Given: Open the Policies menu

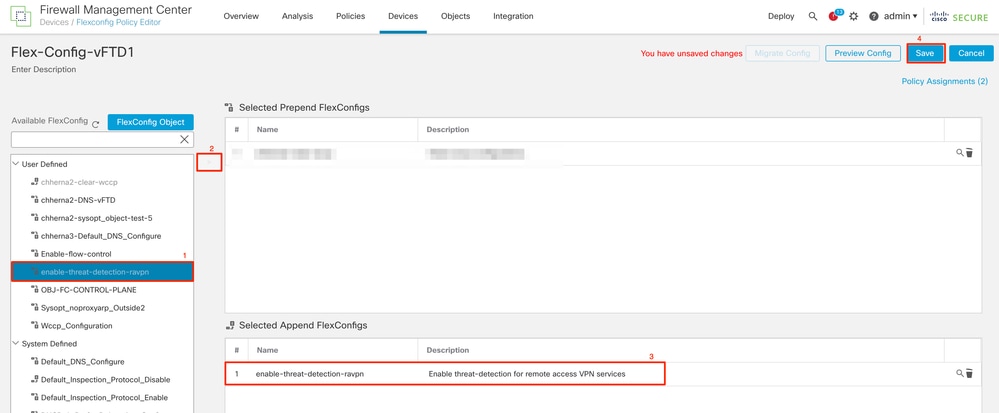Looking at the screenshot, I should 350,17.
